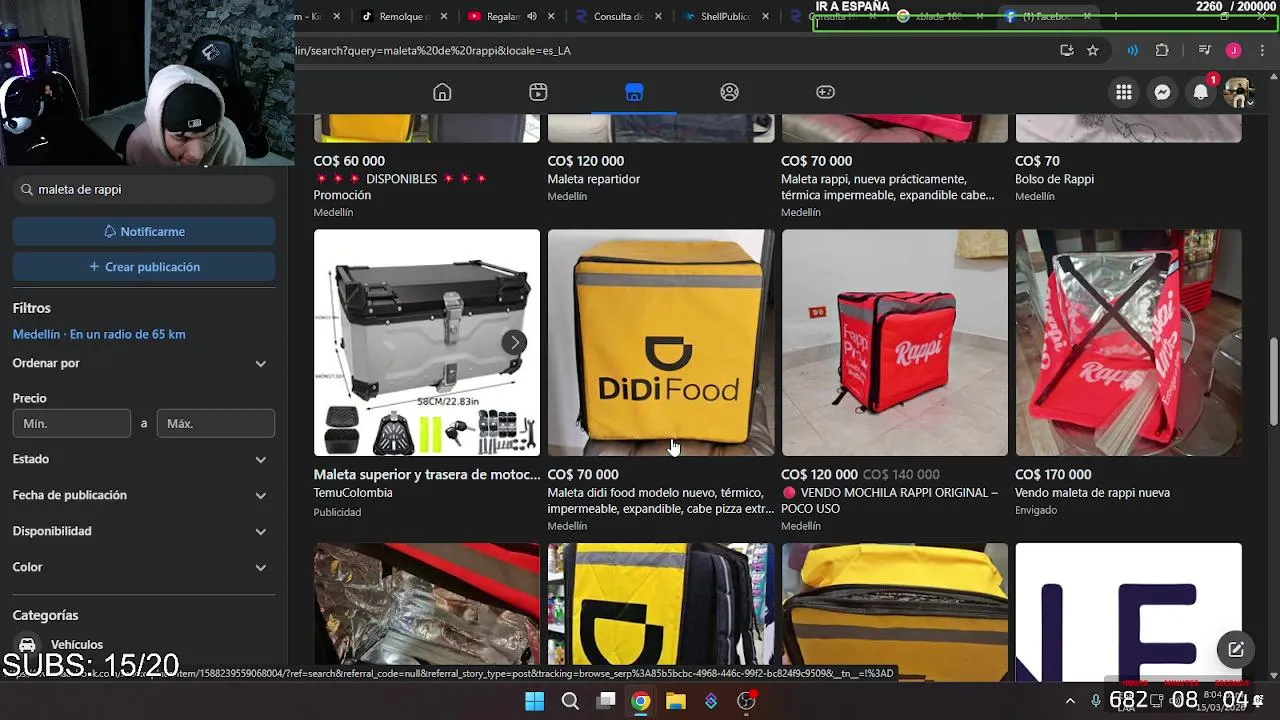This screenshot has width=1280, height=720.
Task: Open Windows Start button
Action: [x=535, y=701]
